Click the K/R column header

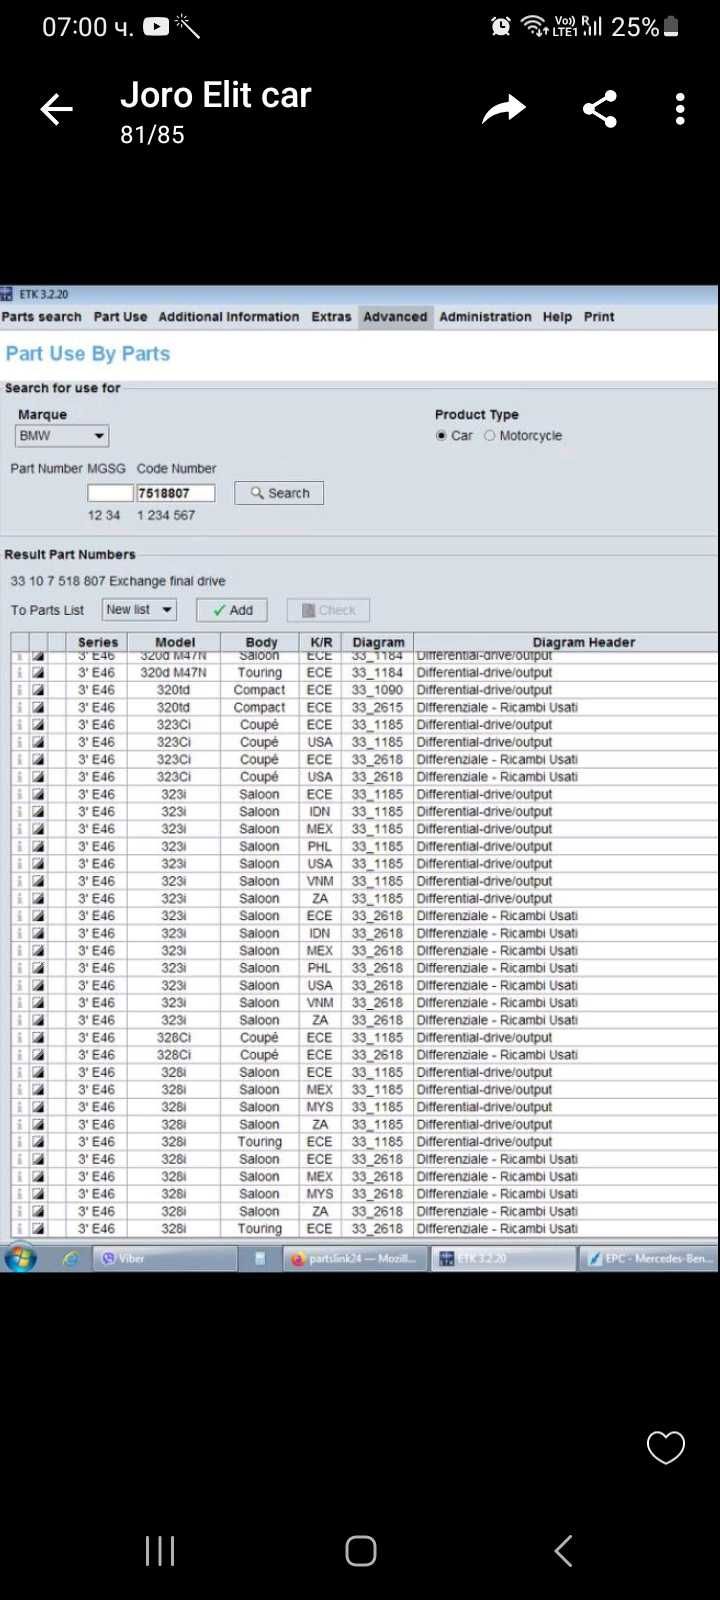pyautogui.click(x=321, y=642)
